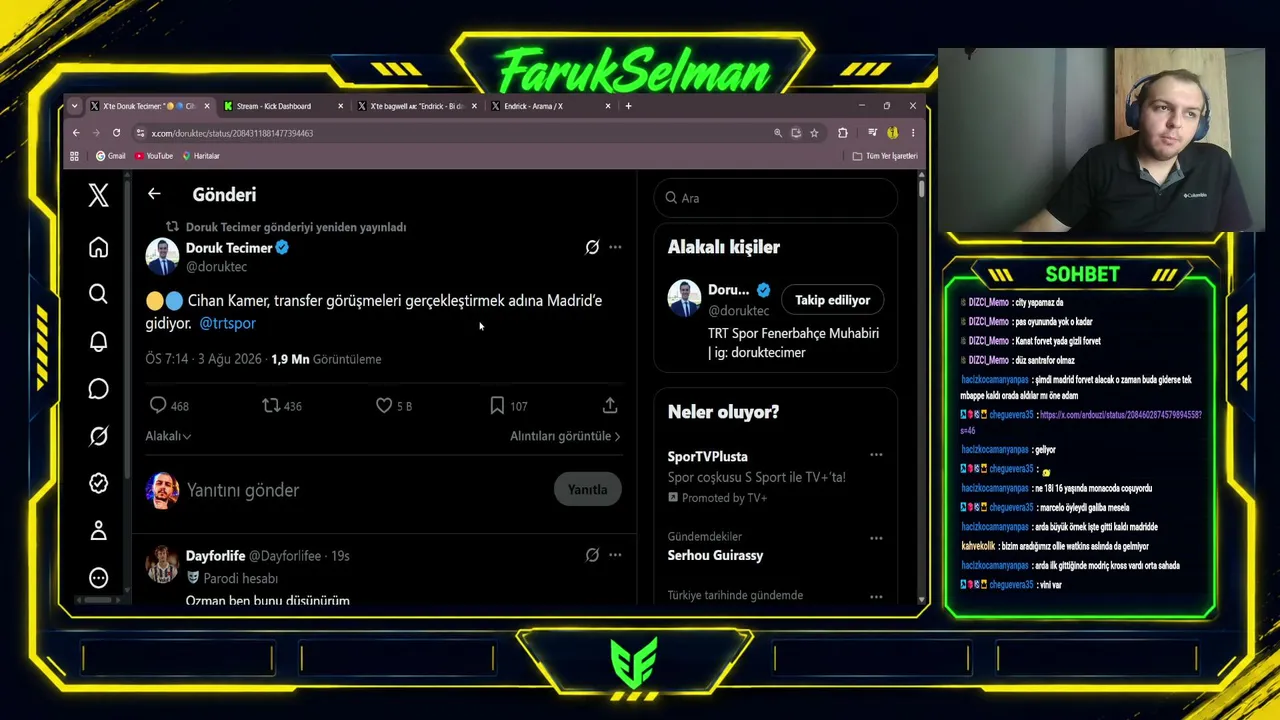
Task: Close the Stream - Kick Dashboard tab
Action: 341,106
